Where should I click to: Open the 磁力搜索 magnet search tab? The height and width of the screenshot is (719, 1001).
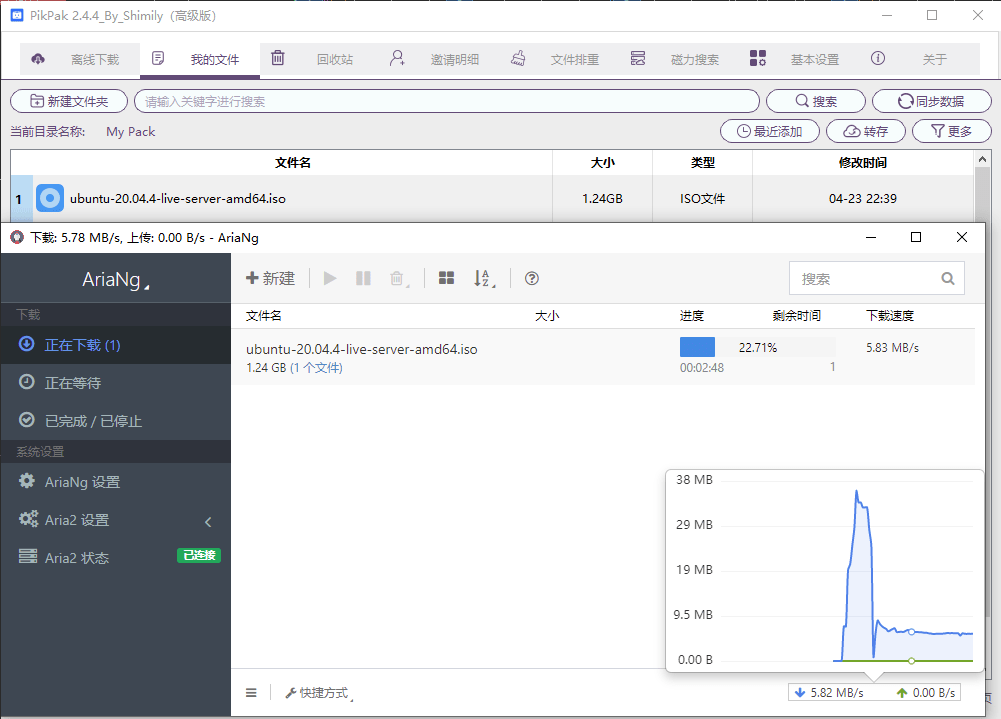(680, 59)
